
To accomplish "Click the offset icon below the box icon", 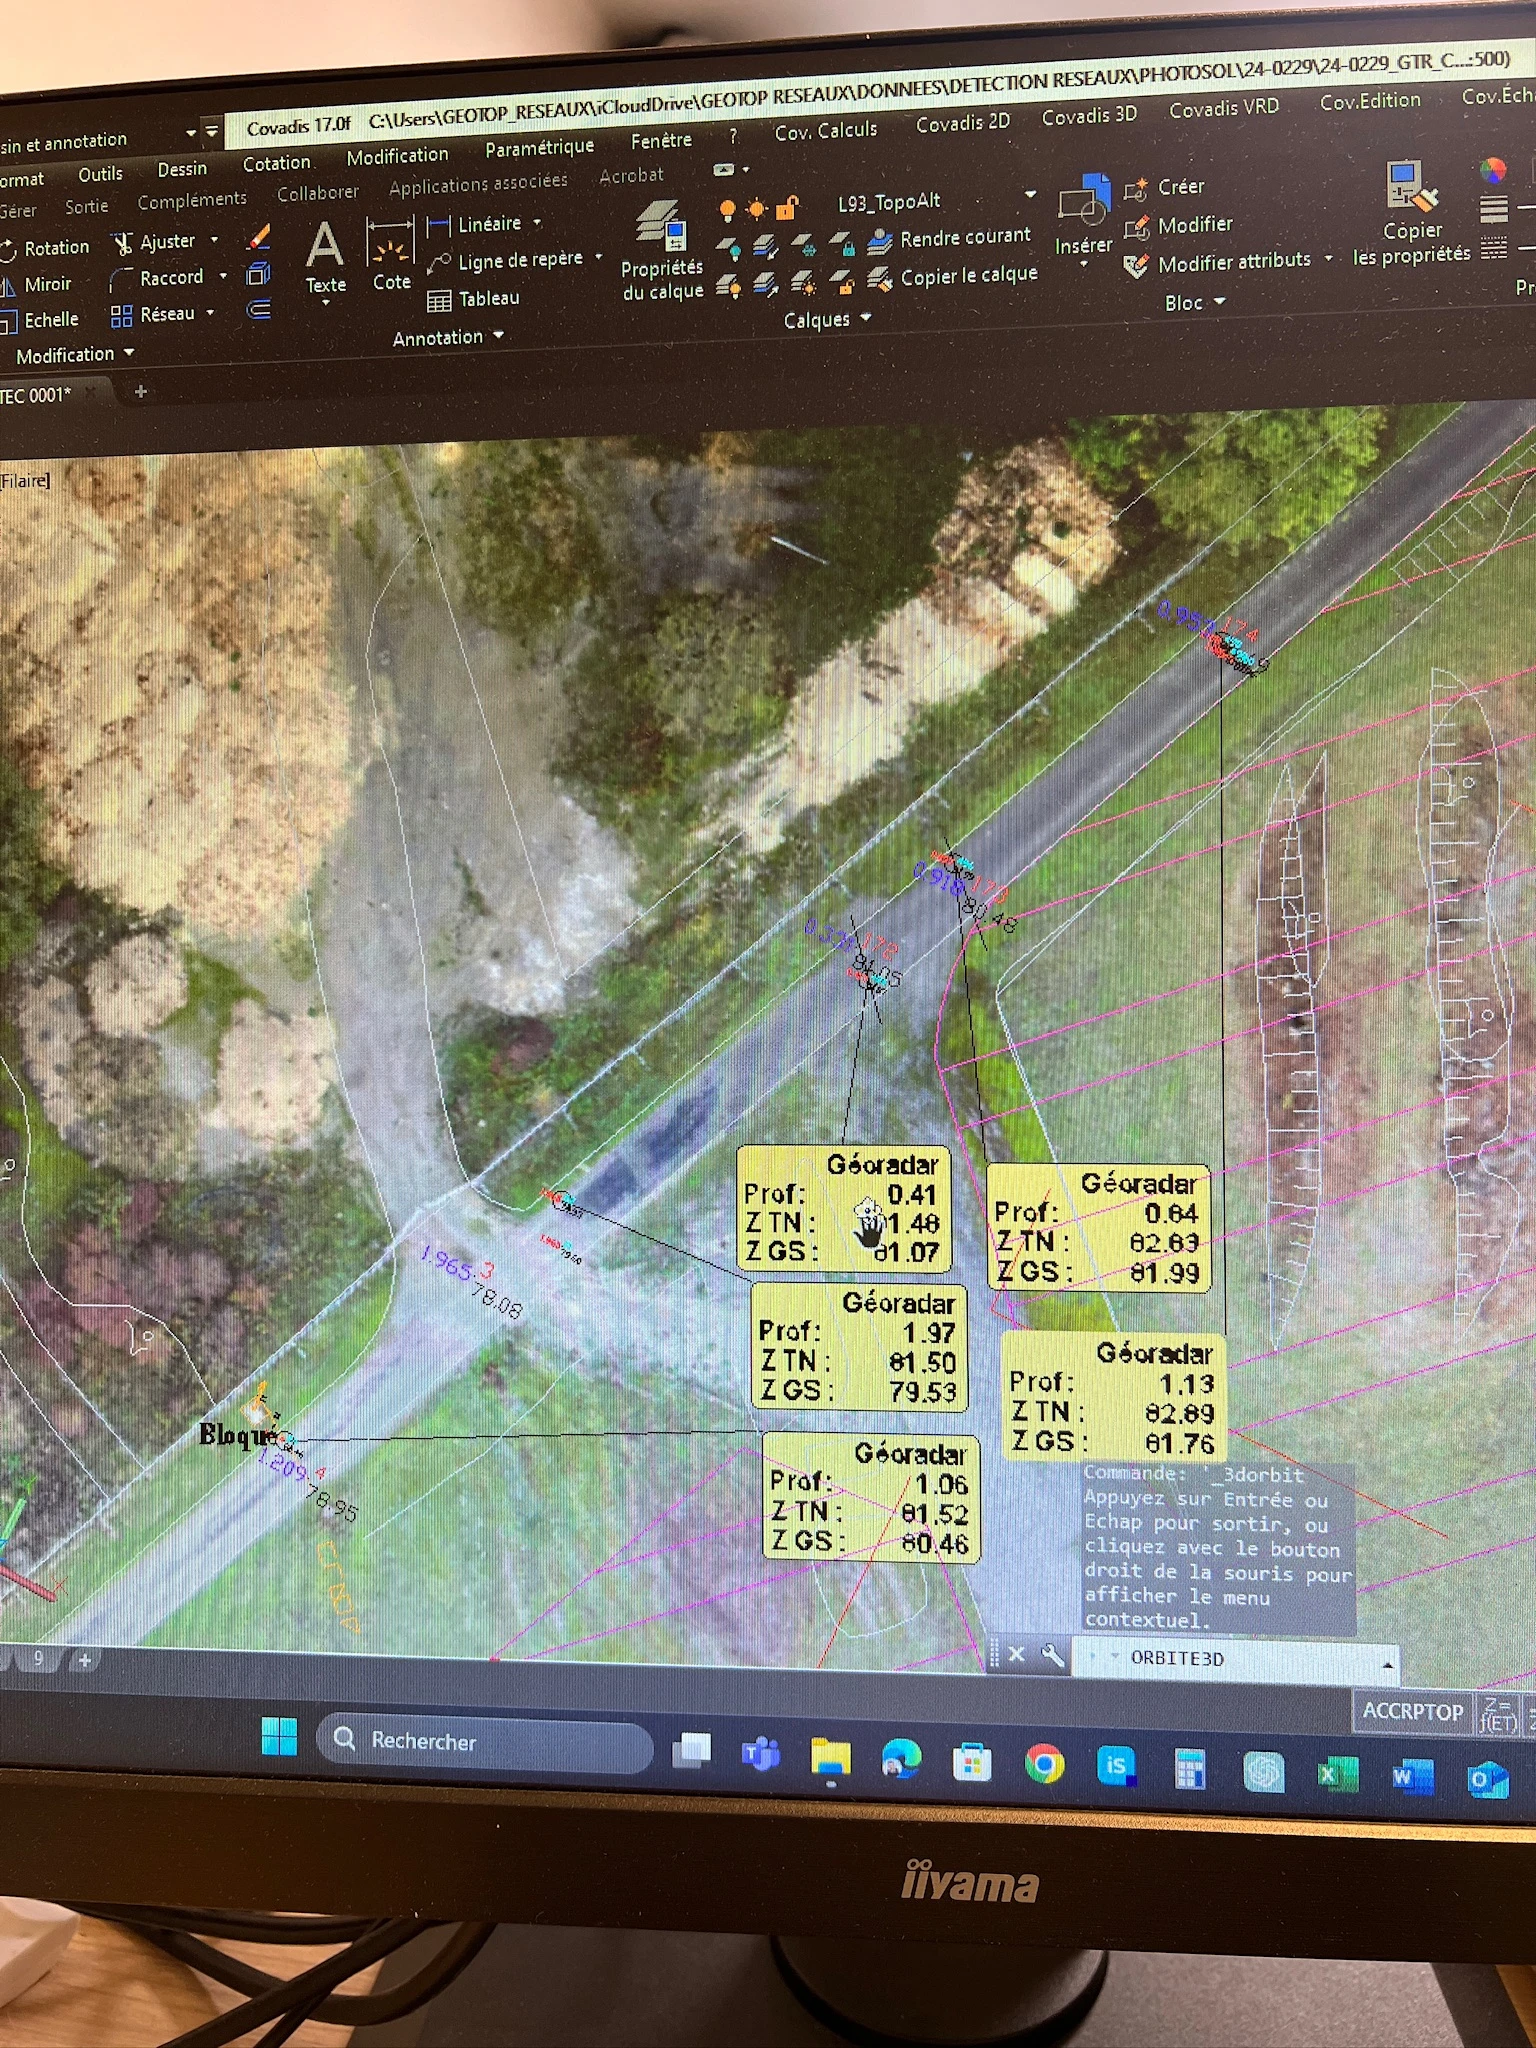I will click(258, 310).
